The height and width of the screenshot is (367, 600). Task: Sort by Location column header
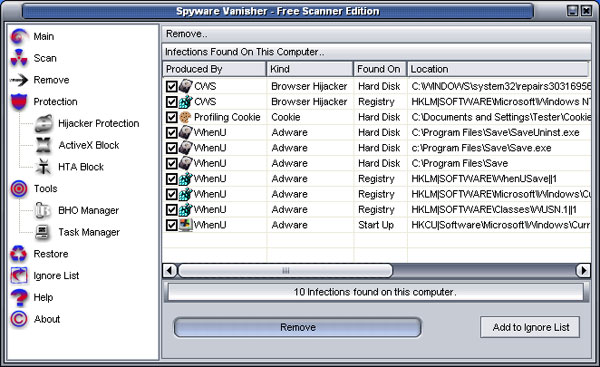click(498, 69)
